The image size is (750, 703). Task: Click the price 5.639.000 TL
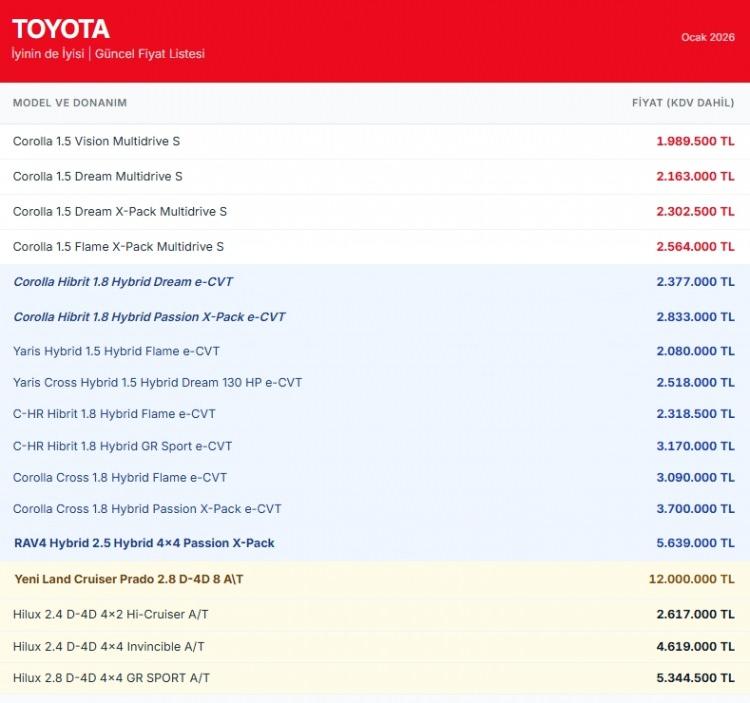[695, 543]
